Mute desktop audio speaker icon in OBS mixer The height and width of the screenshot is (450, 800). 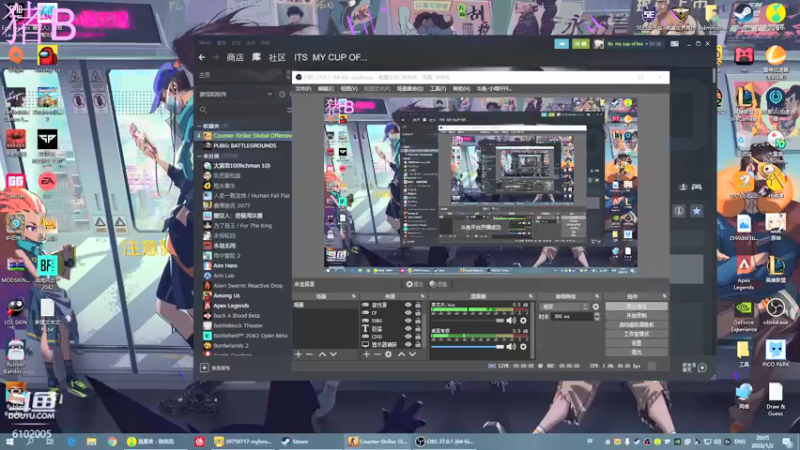point(511,346)
